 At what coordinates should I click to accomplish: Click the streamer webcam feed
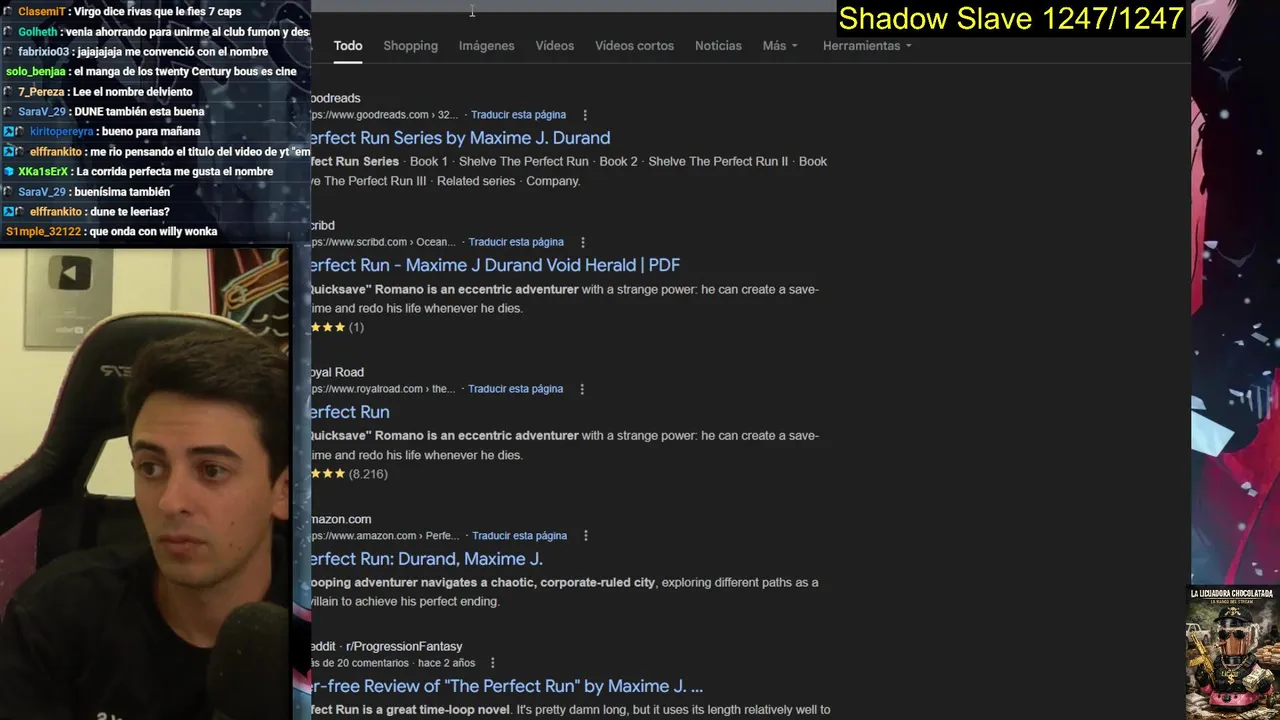[x=146, y=483]
